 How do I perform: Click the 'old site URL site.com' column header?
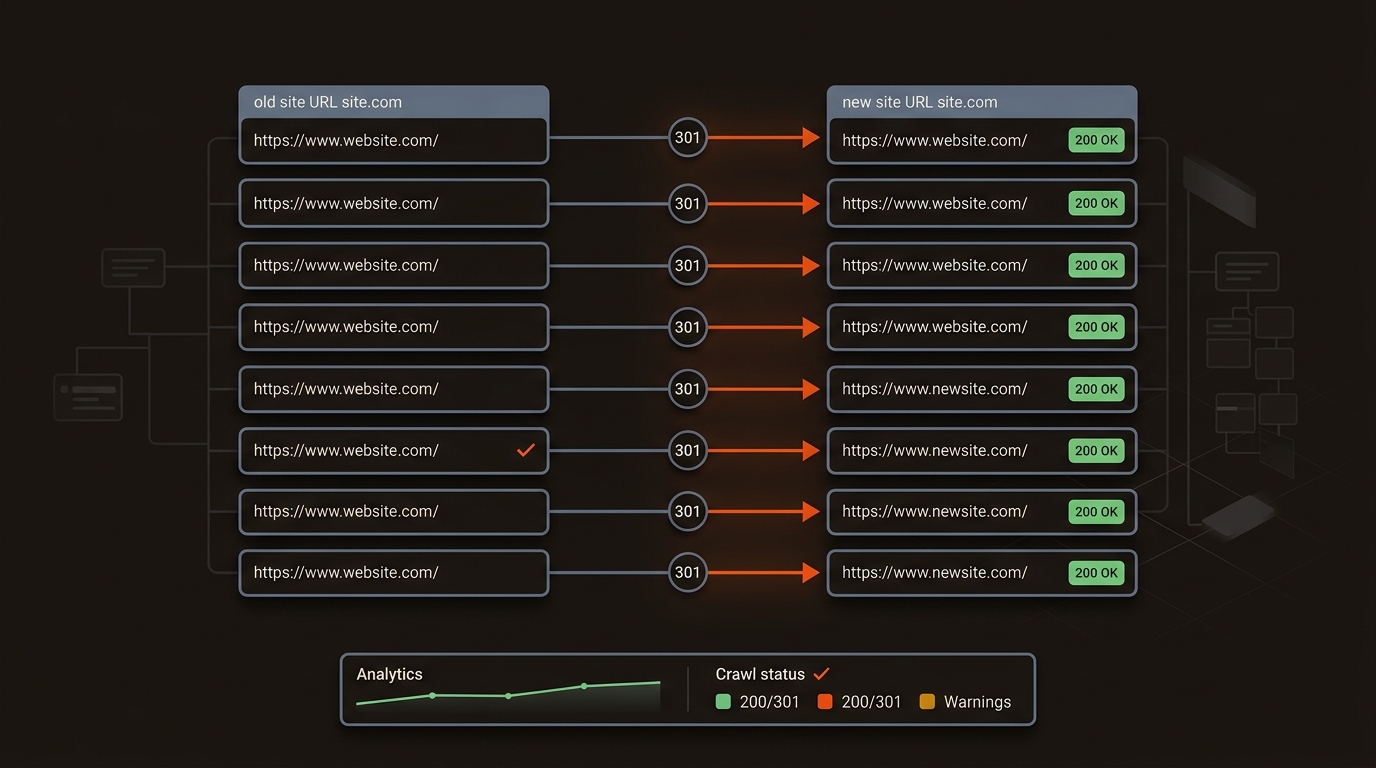click(x=394, y=102)
